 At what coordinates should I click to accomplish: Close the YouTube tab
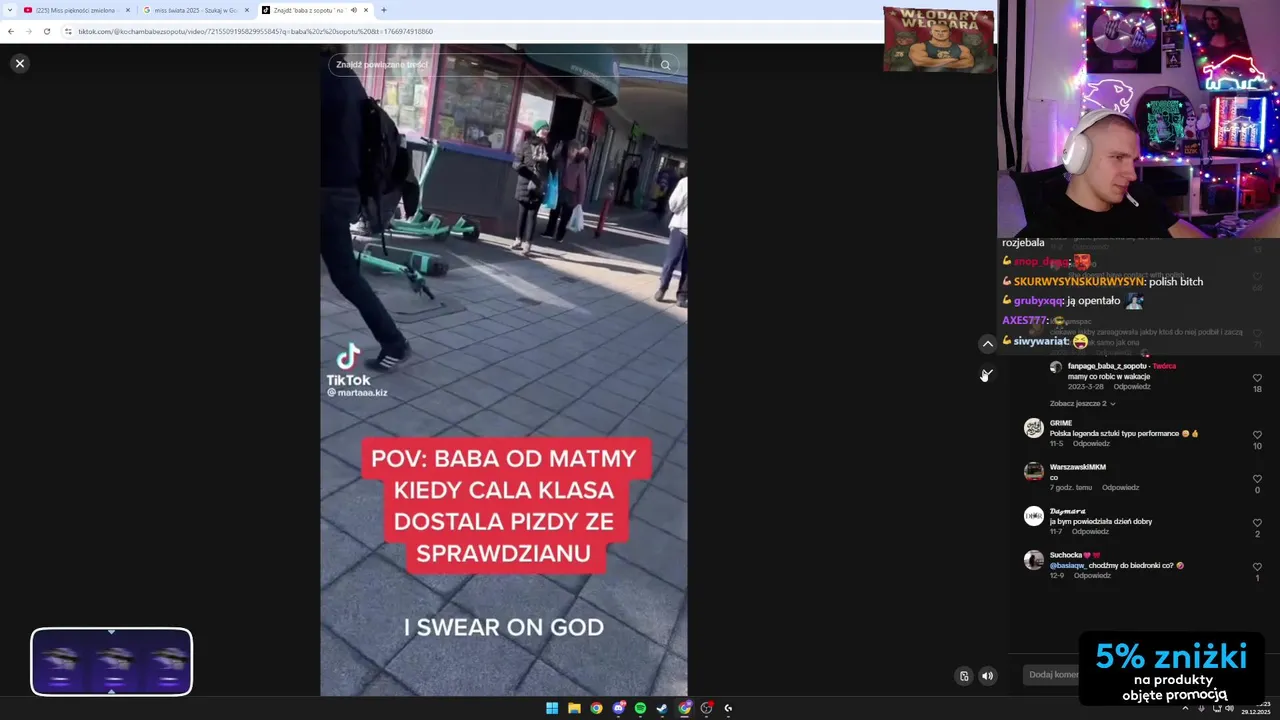(128, 10)
